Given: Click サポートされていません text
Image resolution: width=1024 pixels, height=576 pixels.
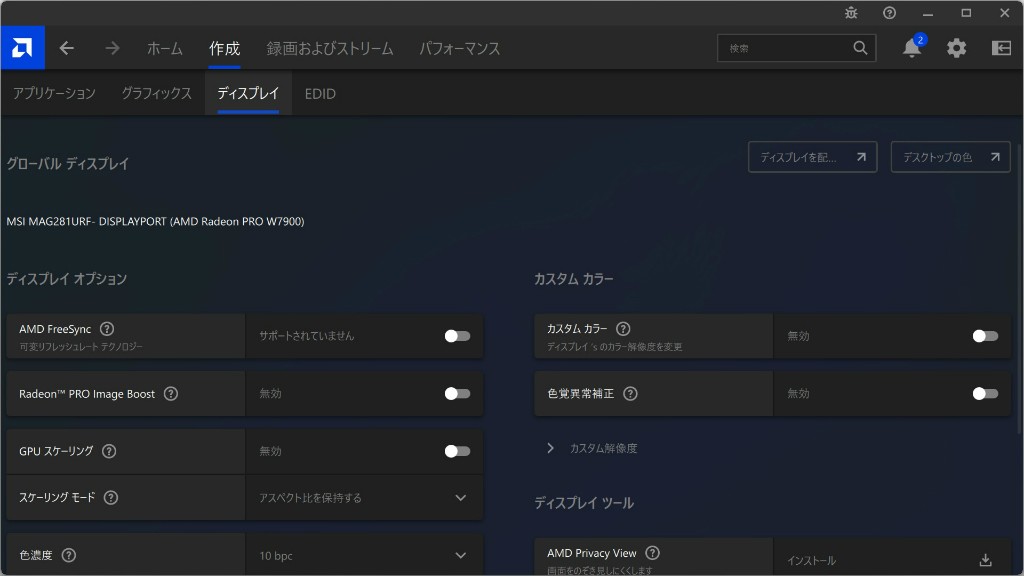Looking at the screenshot, I should point(306,336).
